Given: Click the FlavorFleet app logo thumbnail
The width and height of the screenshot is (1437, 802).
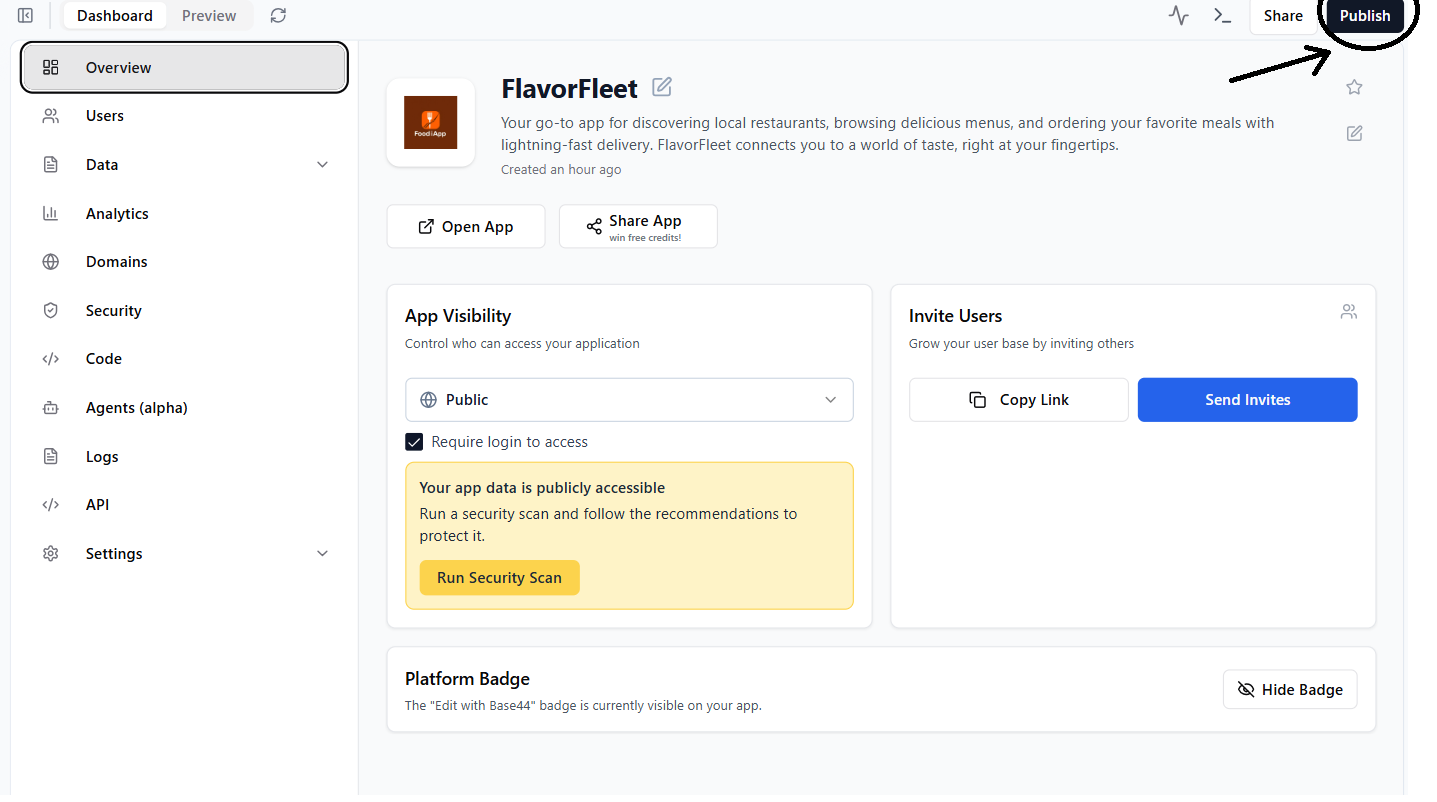Looking at the screenshot, I should 430,122.
